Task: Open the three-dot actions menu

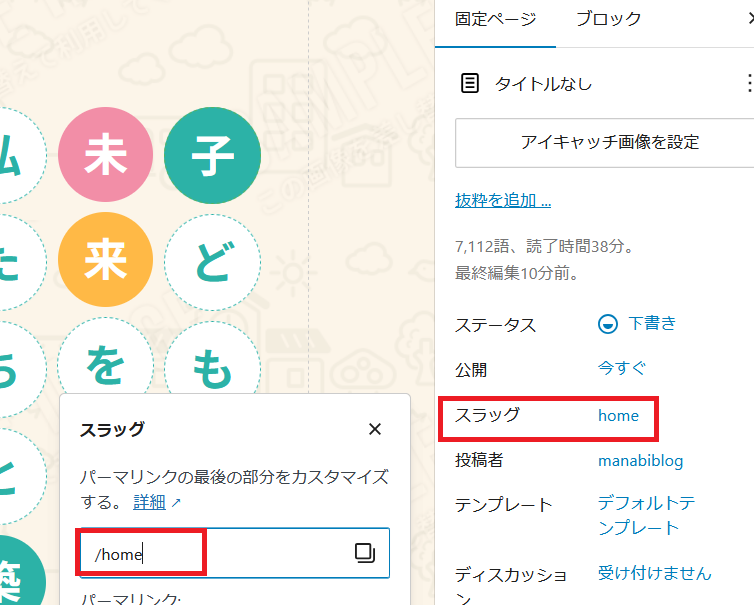Action: (x=747, y=84)
